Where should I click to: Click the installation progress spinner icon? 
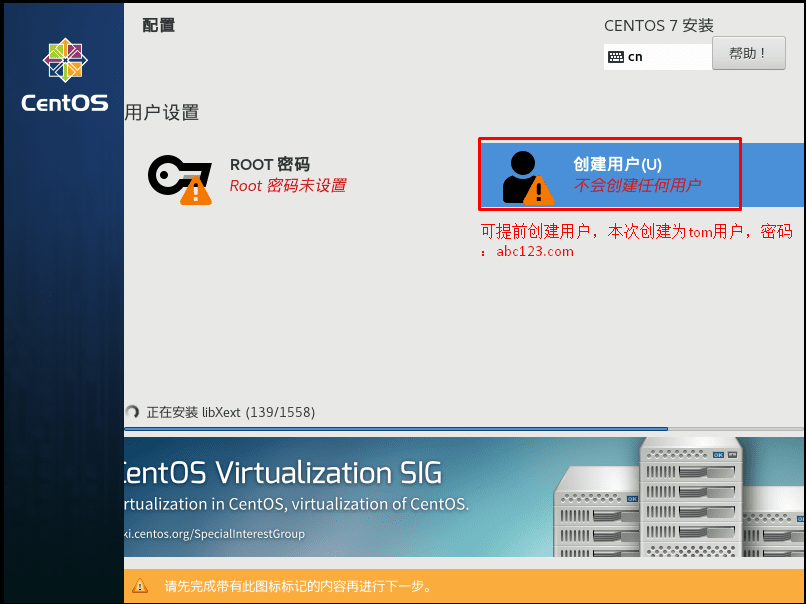(133, 412)
